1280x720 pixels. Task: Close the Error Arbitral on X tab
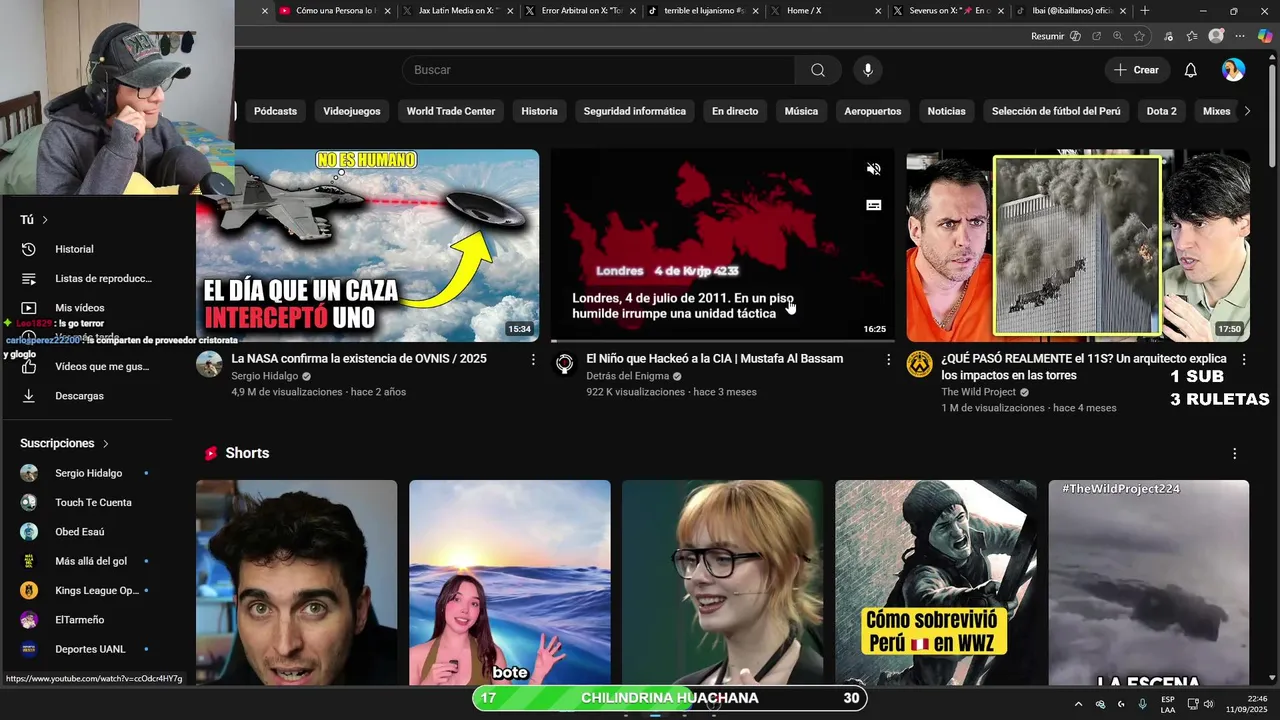click(x=633, y=11)
